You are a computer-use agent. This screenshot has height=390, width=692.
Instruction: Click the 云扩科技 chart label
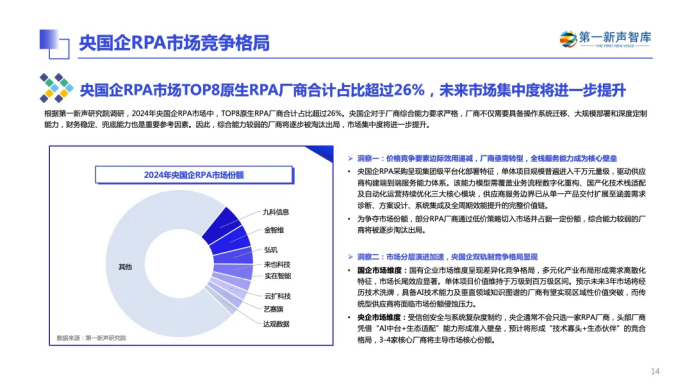point(277,296)
